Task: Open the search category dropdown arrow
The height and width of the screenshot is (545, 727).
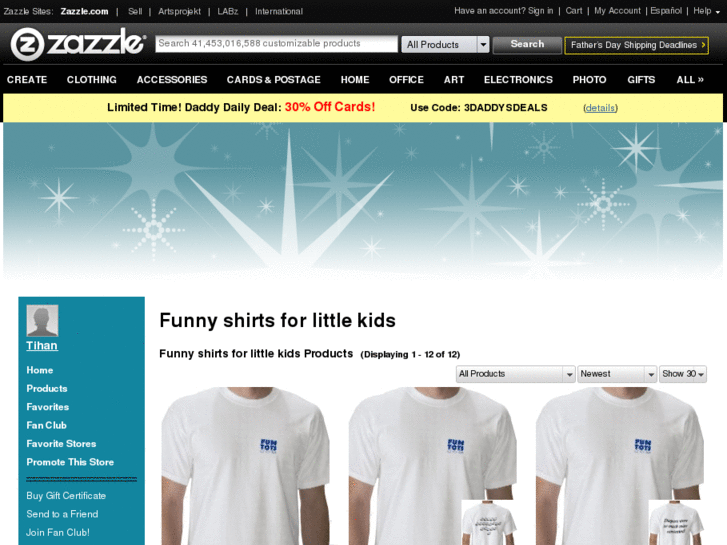Action: (x=483, y=45)
